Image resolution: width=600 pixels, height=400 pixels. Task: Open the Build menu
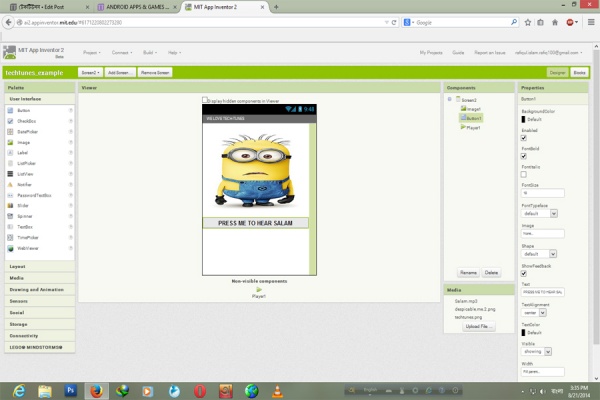click(x=149, y=51)
